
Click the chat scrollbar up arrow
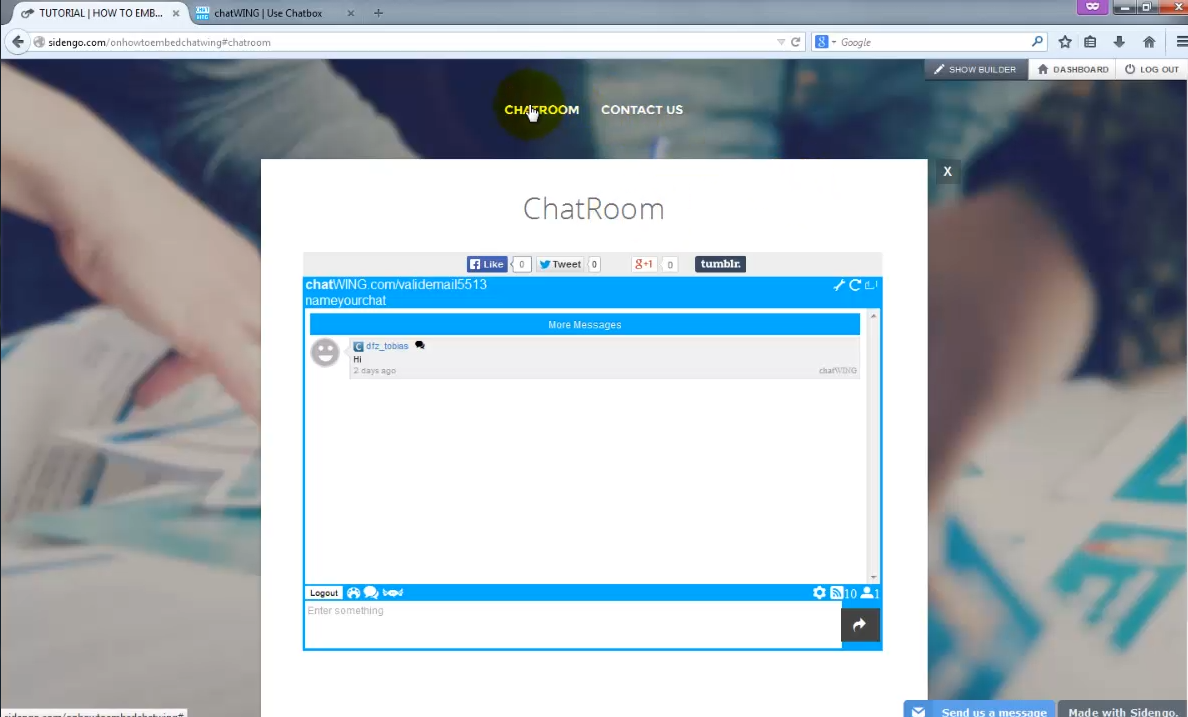point(874,315)
